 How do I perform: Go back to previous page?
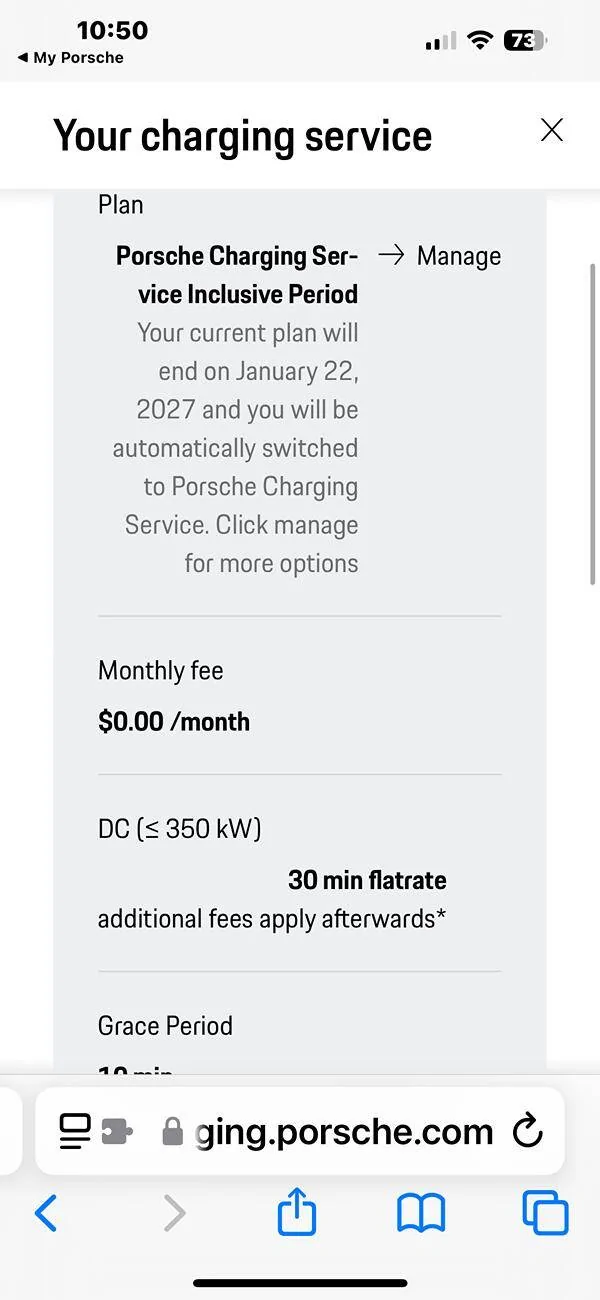[46, 1214]
